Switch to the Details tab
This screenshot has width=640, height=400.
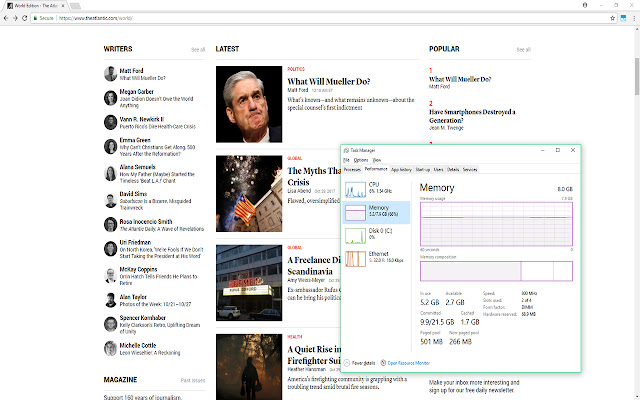coord(453,169)
